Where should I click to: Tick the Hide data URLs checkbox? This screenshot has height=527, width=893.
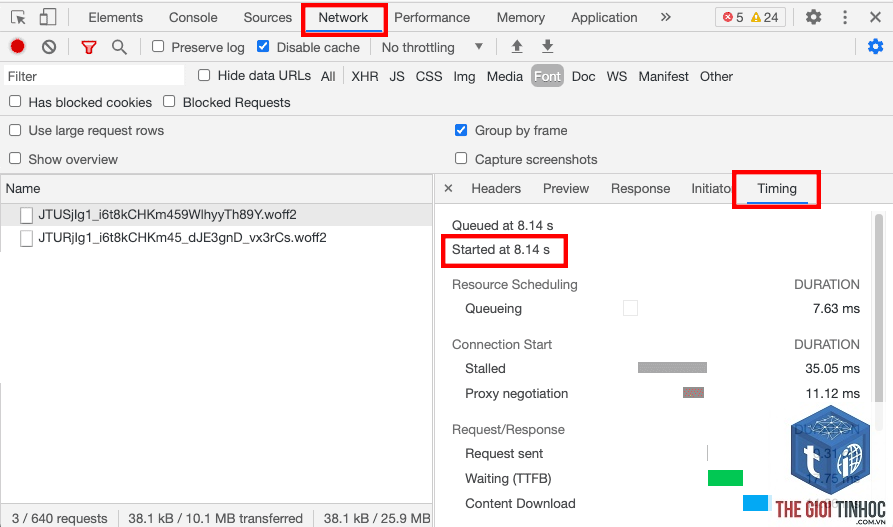204,75
